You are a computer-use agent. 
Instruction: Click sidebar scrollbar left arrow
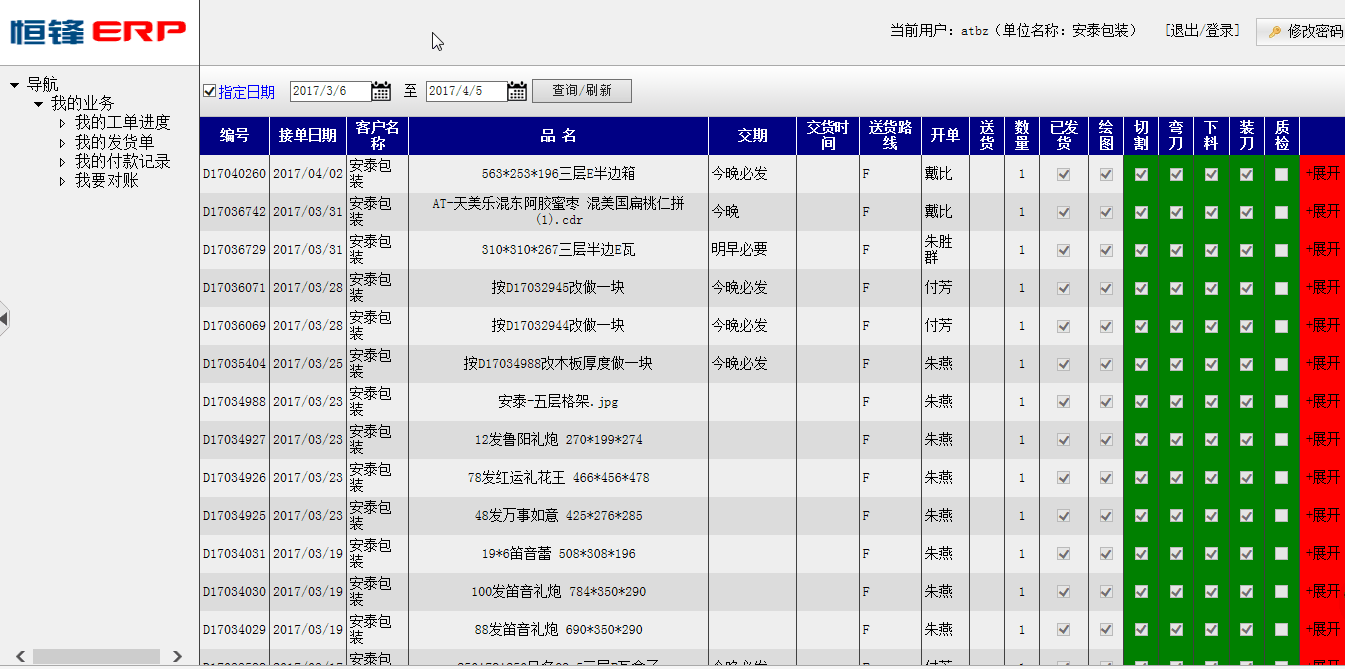(x=17, y=656)
